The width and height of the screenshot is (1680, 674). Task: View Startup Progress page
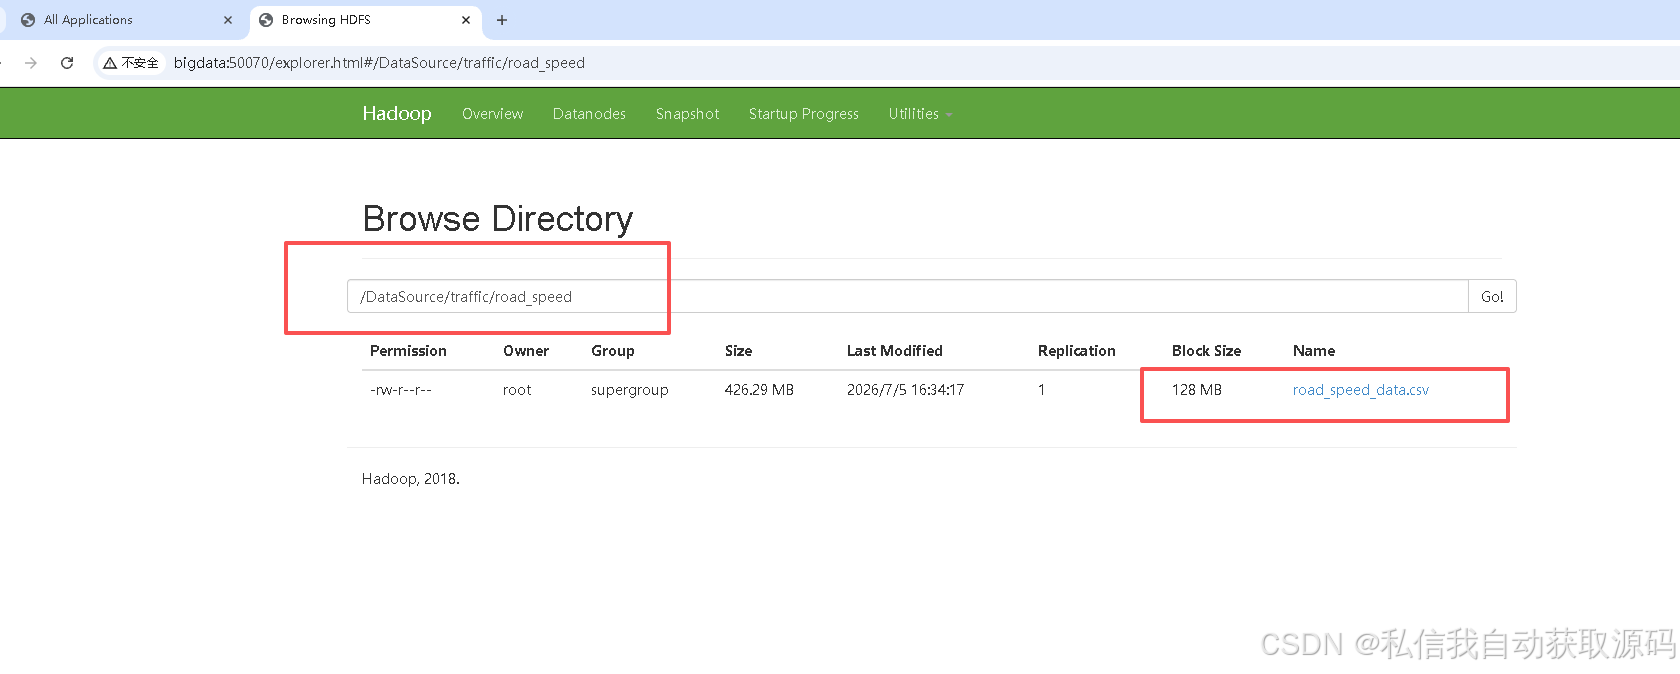804,114
